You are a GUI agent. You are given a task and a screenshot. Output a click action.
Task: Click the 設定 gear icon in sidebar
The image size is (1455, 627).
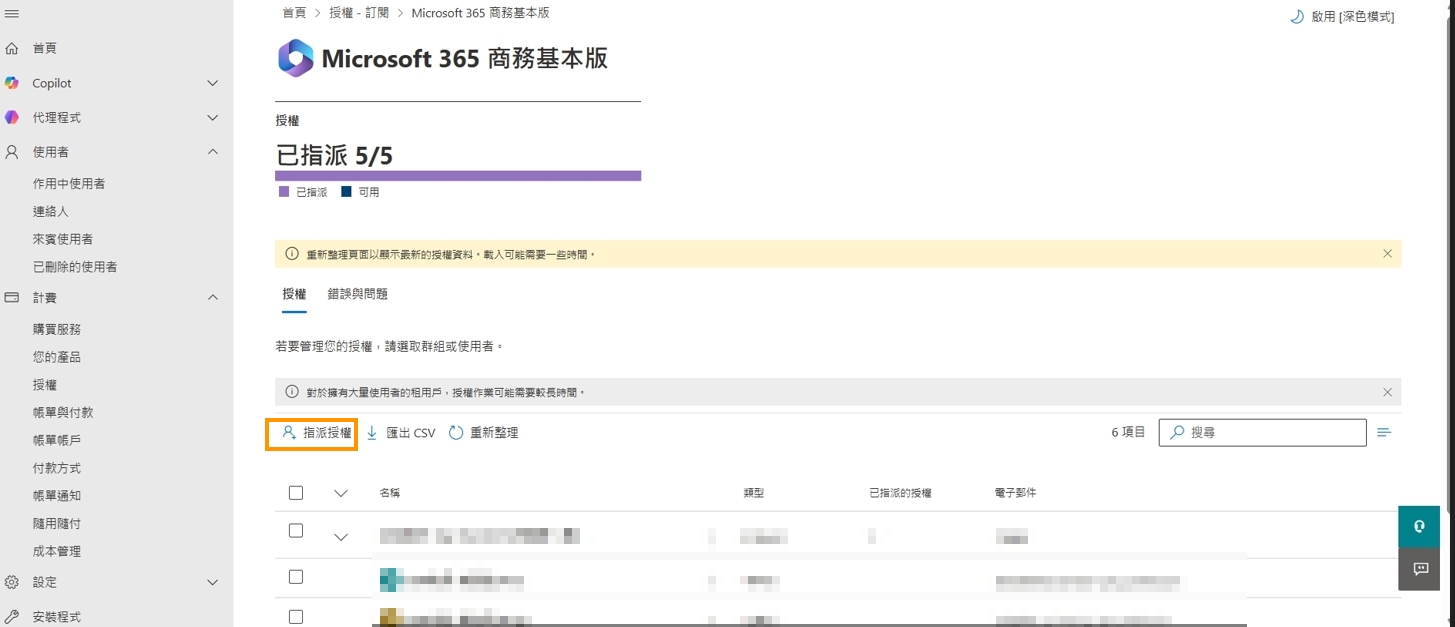point(12,582)
